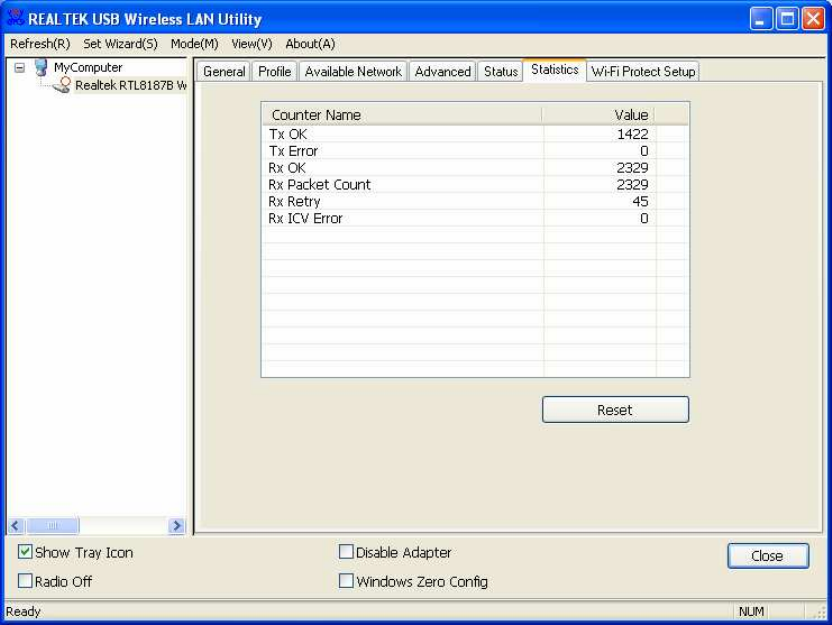
Task: Select the Rx OK counter row
Action: point(475,168)
